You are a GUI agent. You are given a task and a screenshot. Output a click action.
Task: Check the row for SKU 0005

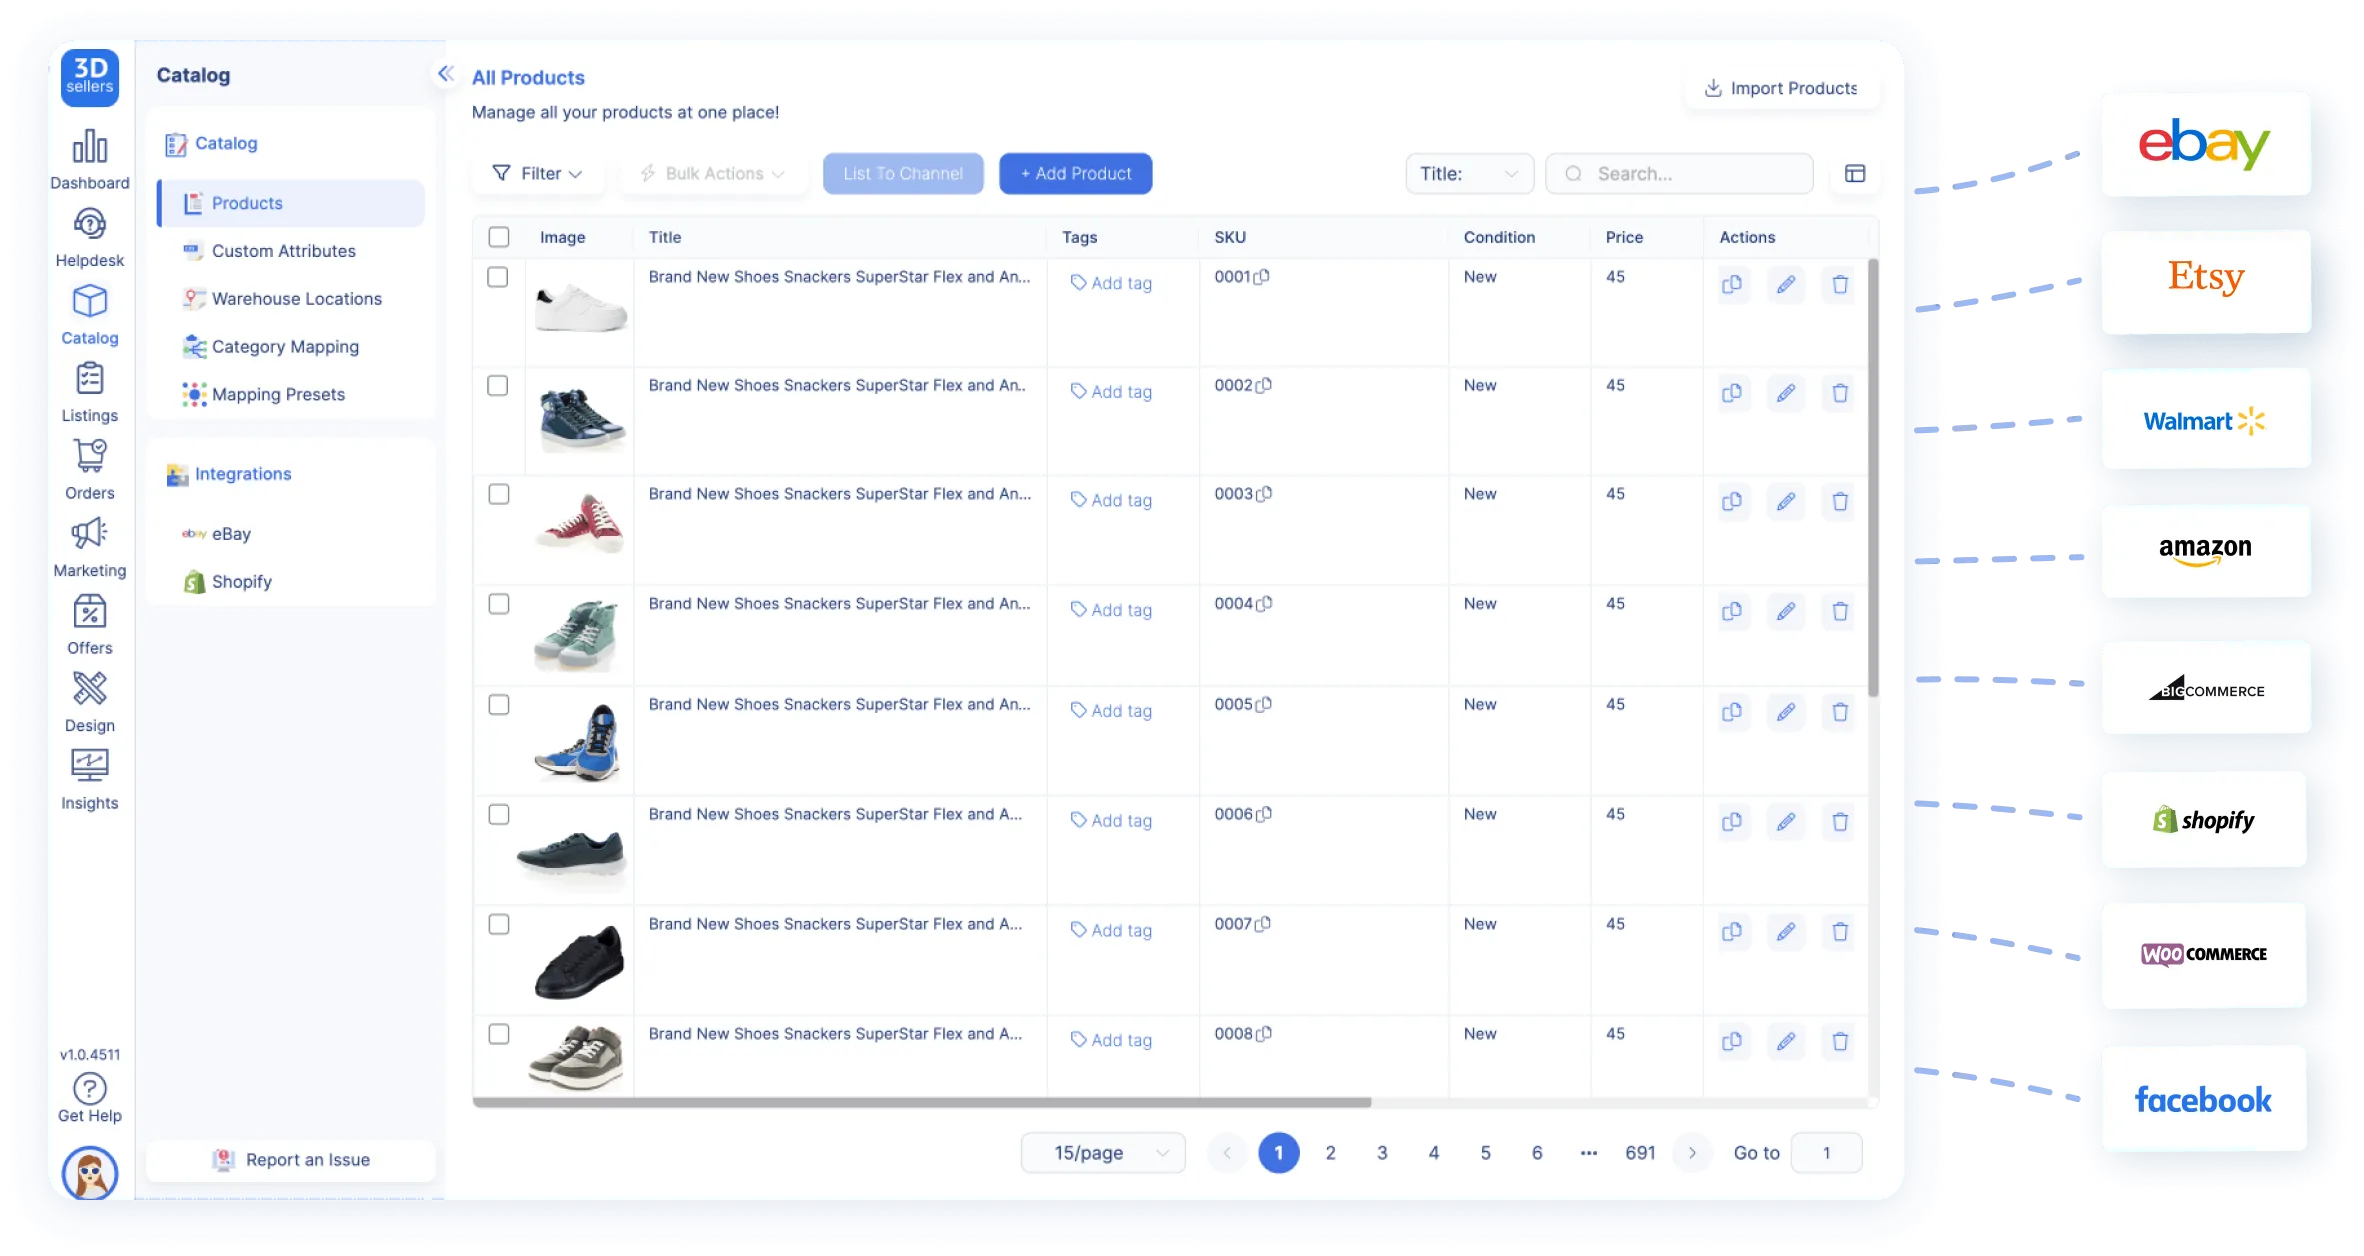click(x=499, y=705)
